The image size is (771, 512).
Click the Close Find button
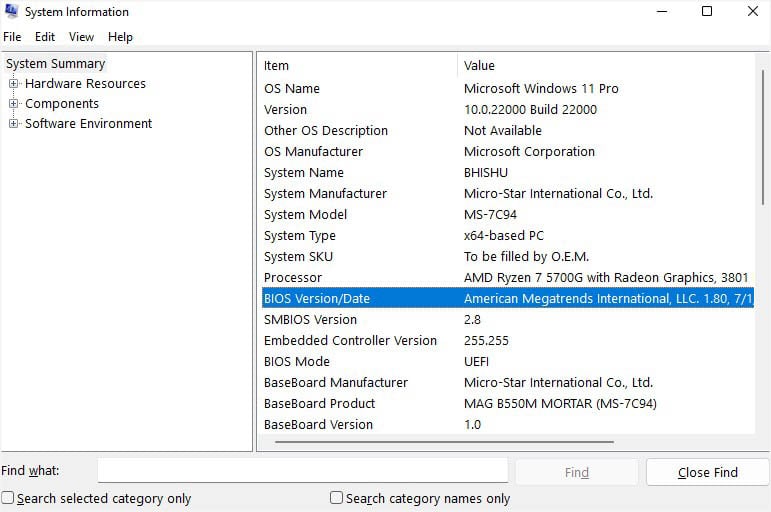pos(708,472)
